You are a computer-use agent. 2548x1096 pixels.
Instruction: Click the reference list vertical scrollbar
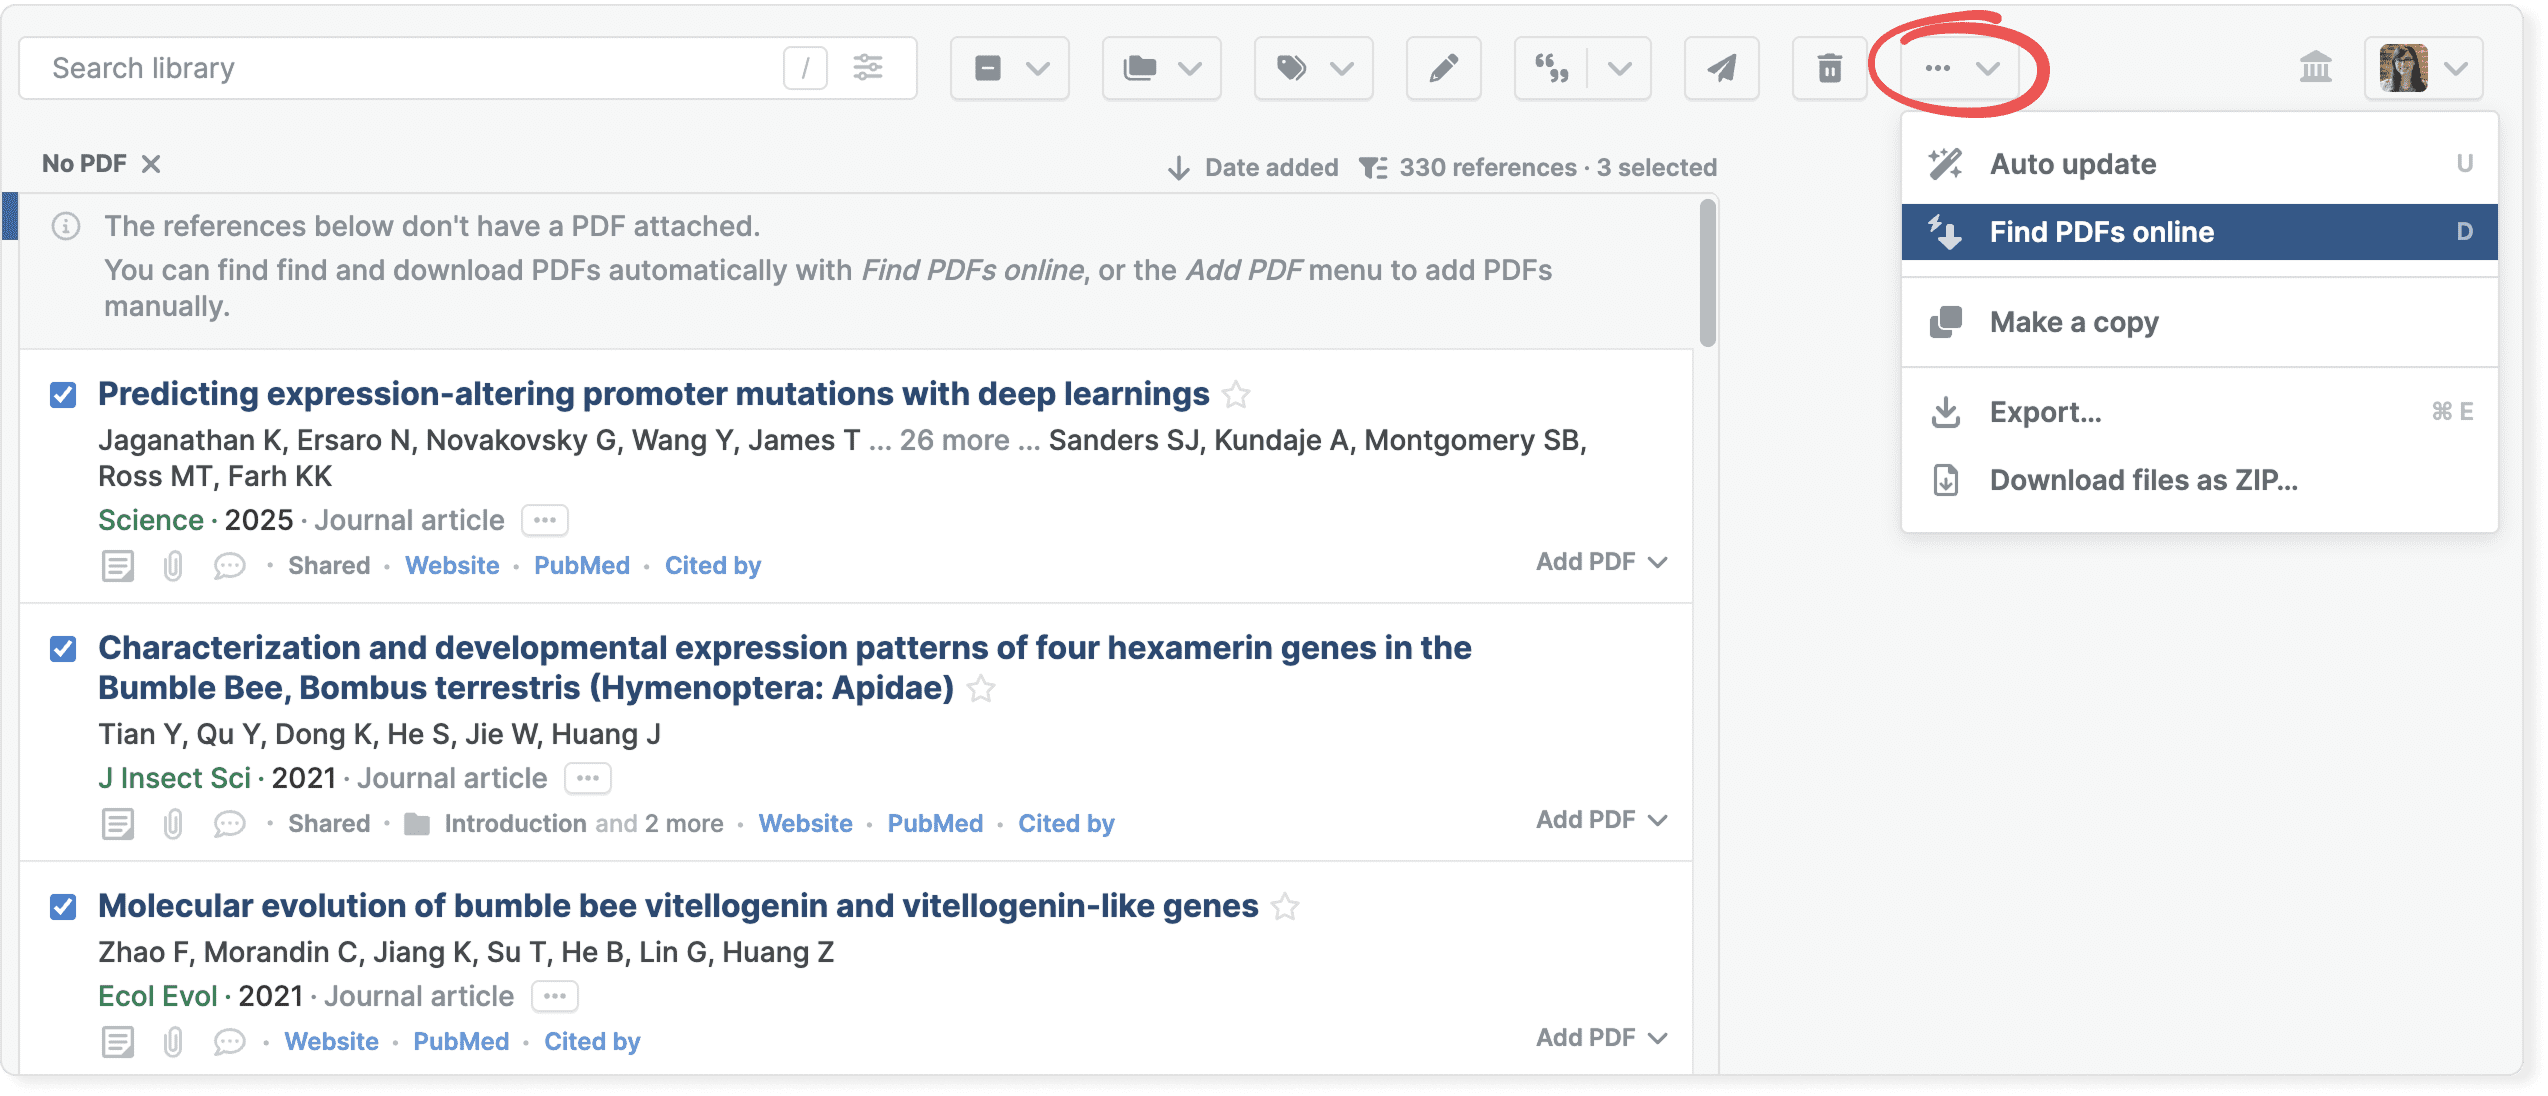click(1707, 273)
